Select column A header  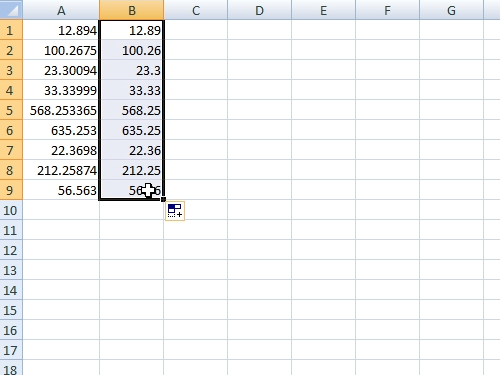61,10
